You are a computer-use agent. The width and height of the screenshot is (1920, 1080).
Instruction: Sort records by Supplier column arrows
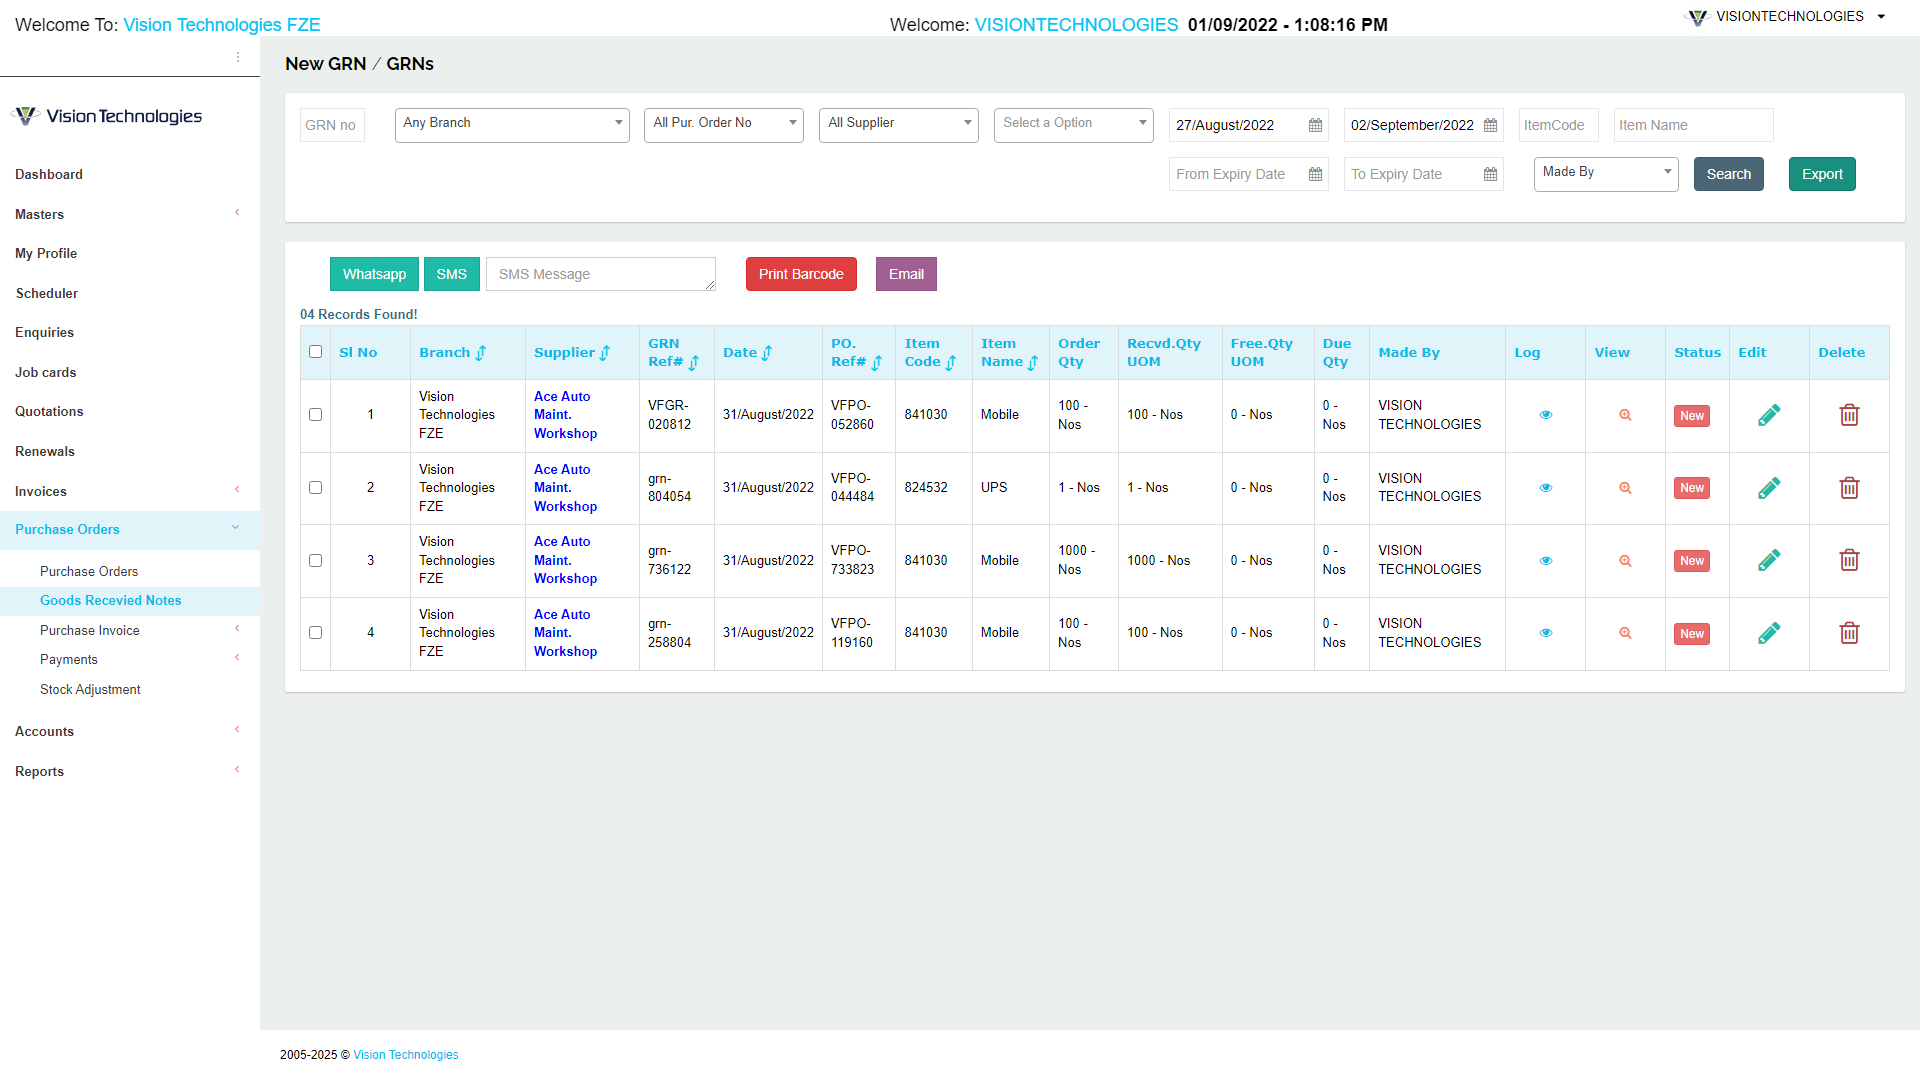point(604,352)
